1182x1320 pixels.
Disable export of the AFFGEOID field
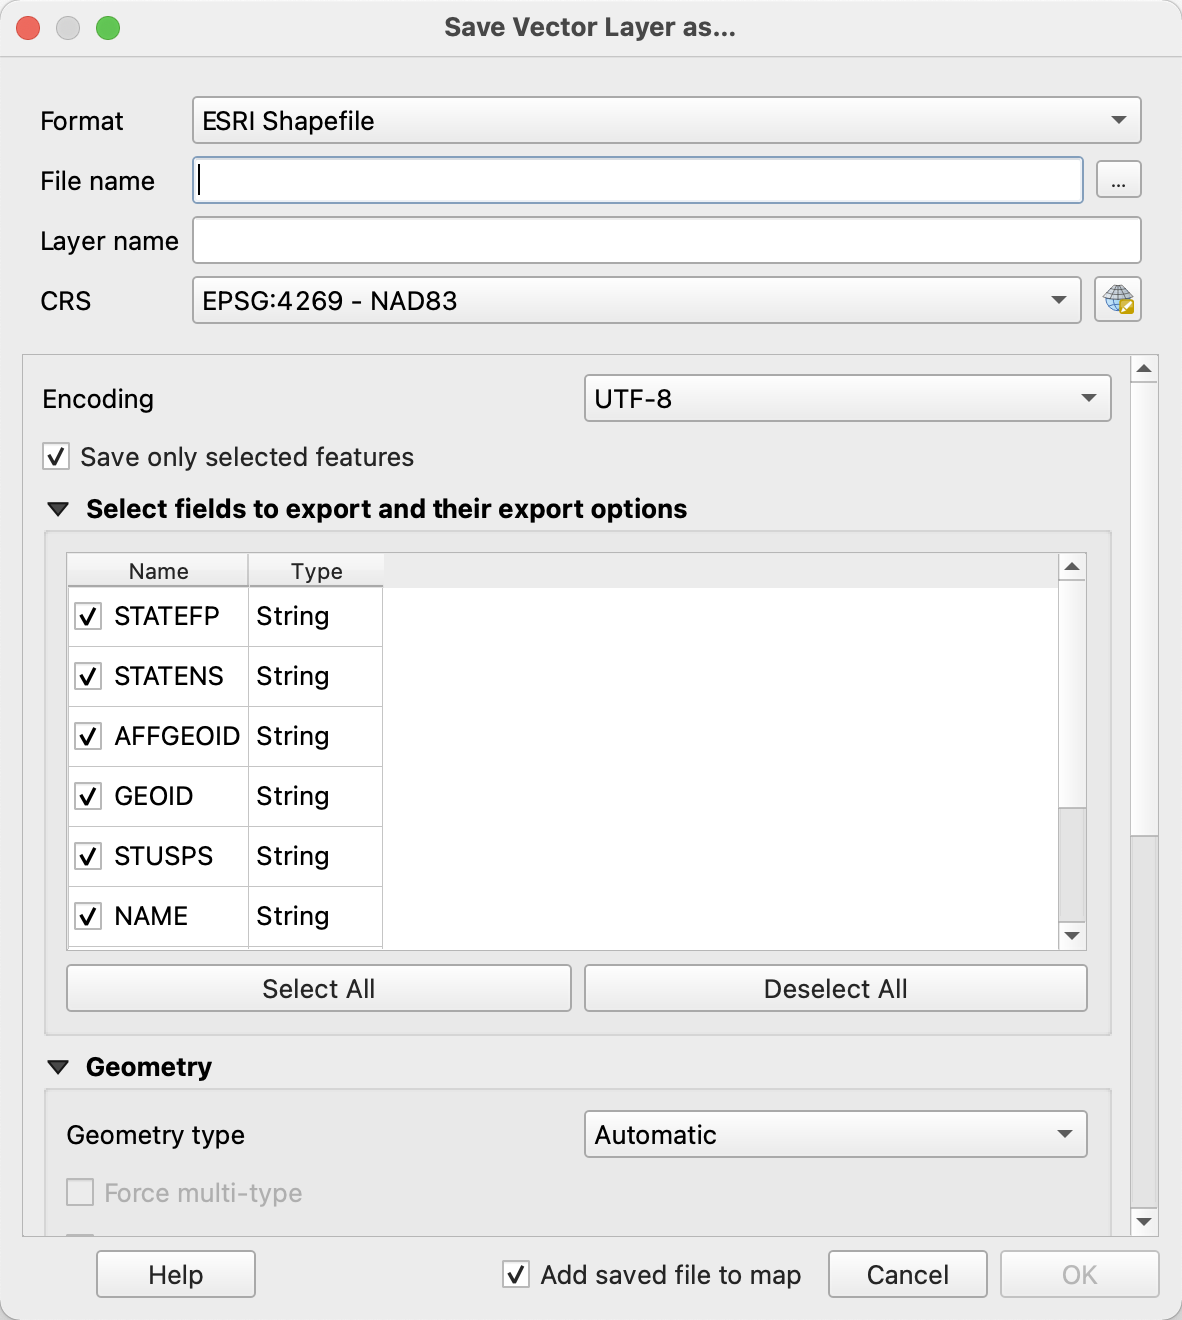(87, 736)
